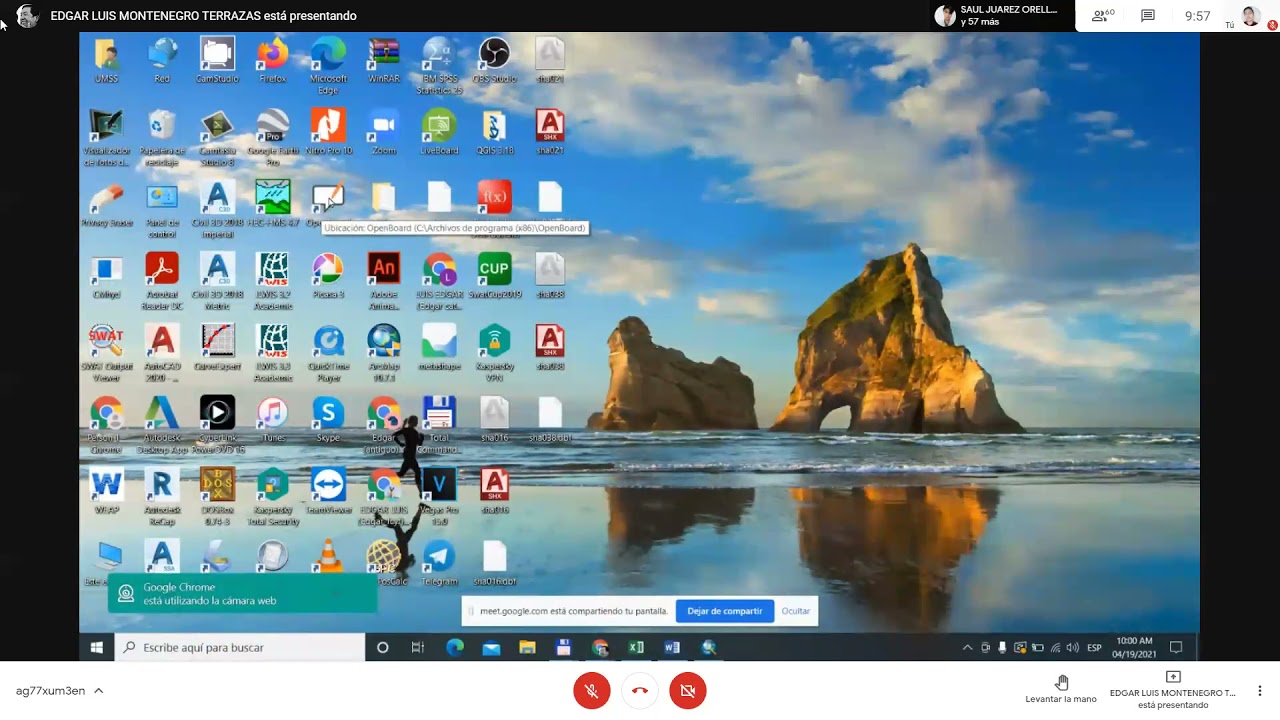The width and height of the screenshot is (1280, 720).
Task: Select the Adobe Animate desktop icon
Action: [x=384, y=281]
